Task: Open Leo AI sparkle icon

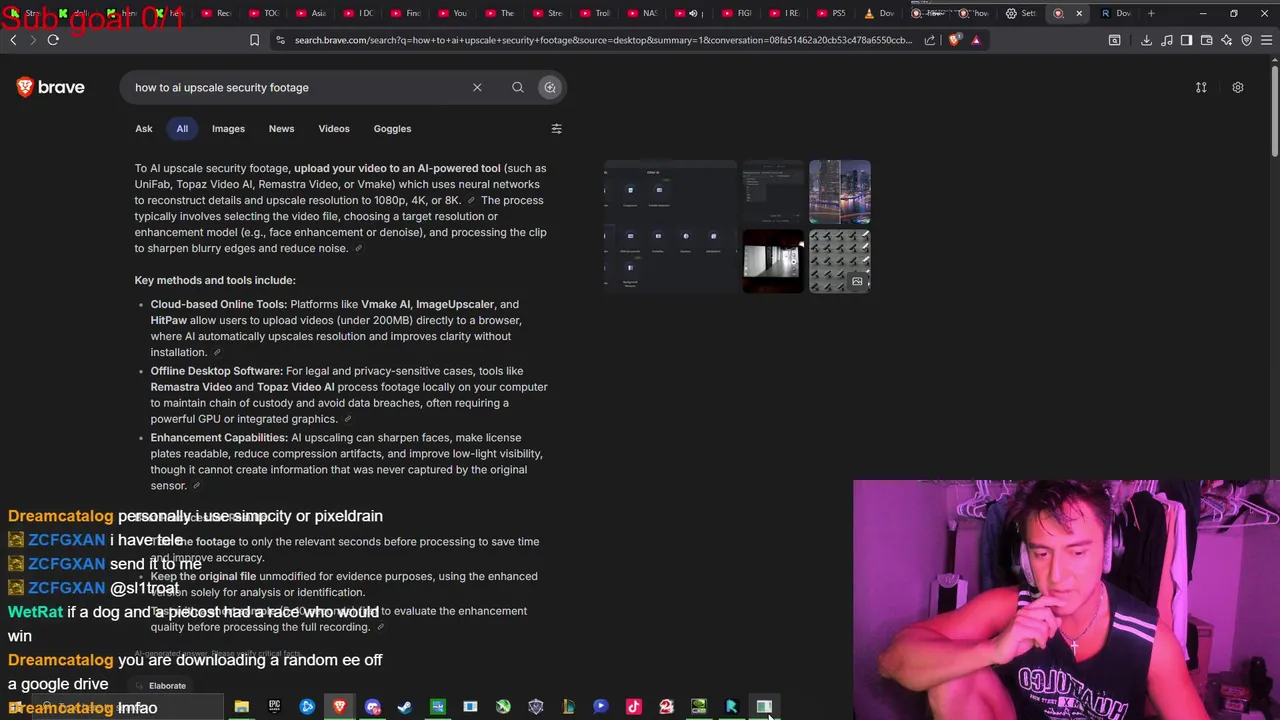Action: click(x=1227, y=40)
